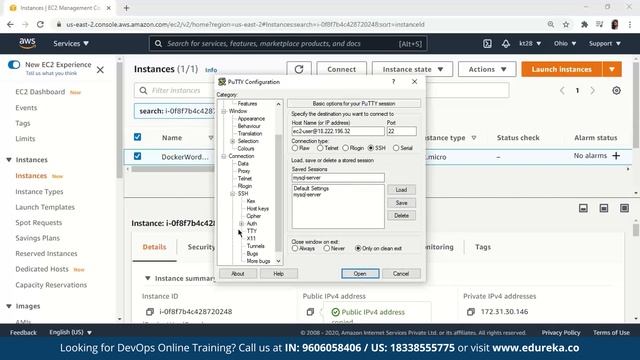Click the PuTTY dialog help question mark
The width and height of the screenshot is (640, 360).
tap(393, 82)
